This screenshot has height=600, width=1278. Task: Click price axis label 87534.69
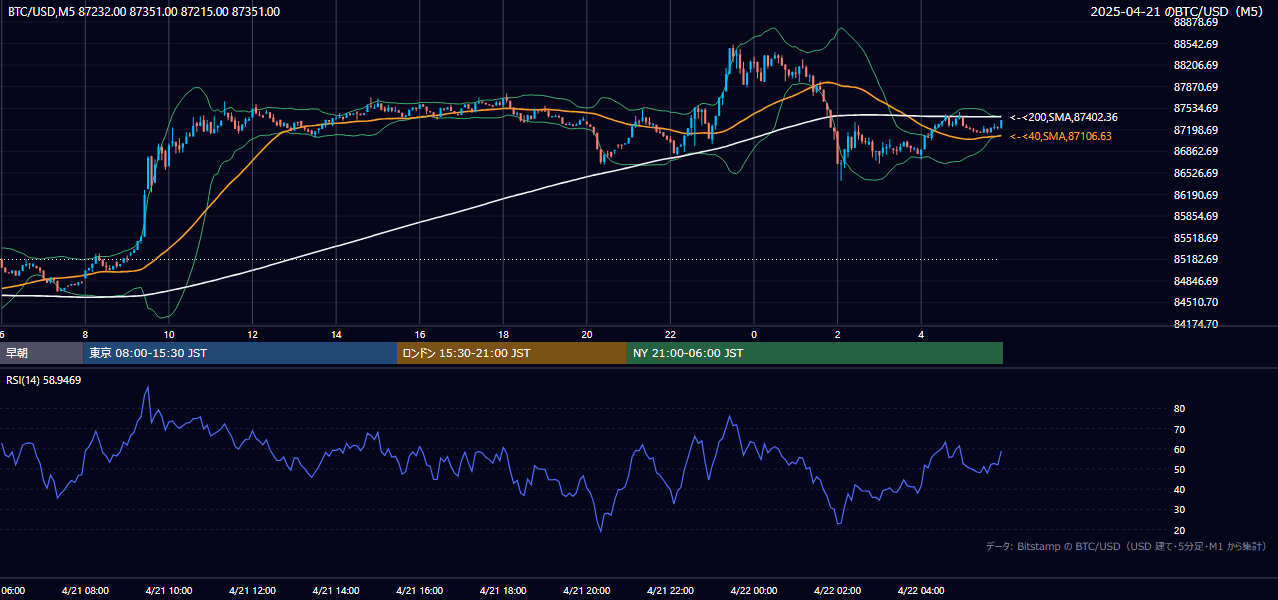click(x=1196, y=108)
